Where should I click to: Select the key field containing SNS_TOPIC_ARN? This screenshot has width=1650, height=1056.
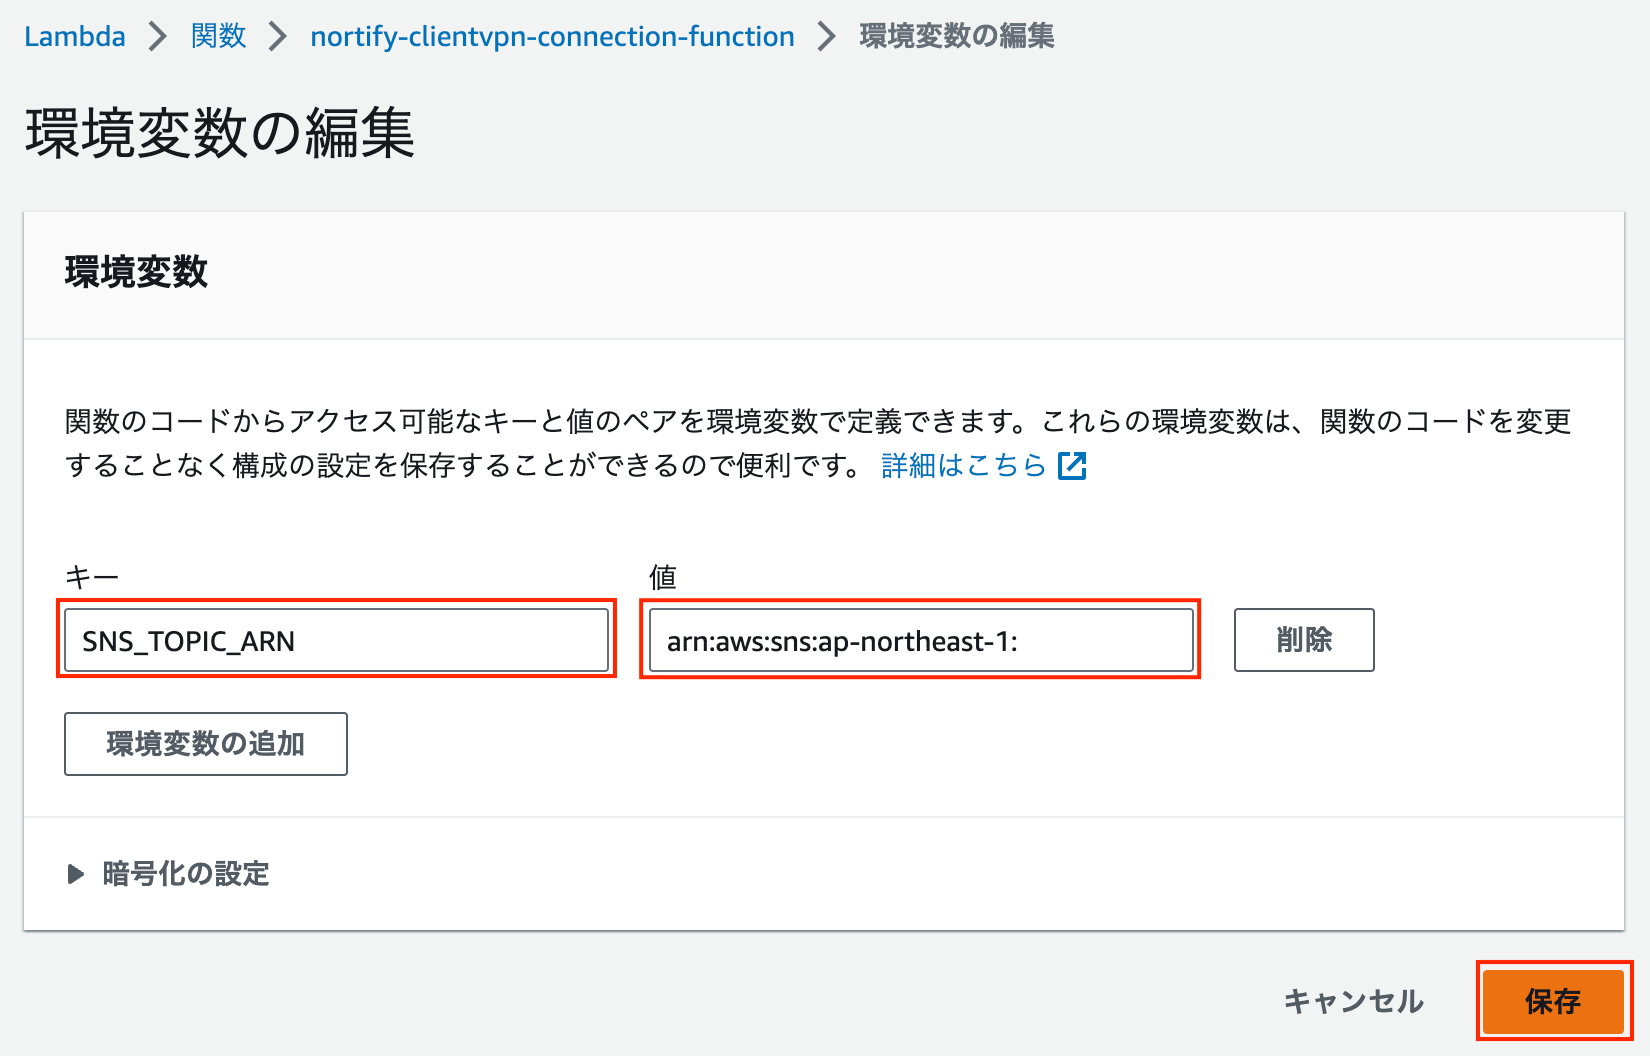tap(336, 640)
